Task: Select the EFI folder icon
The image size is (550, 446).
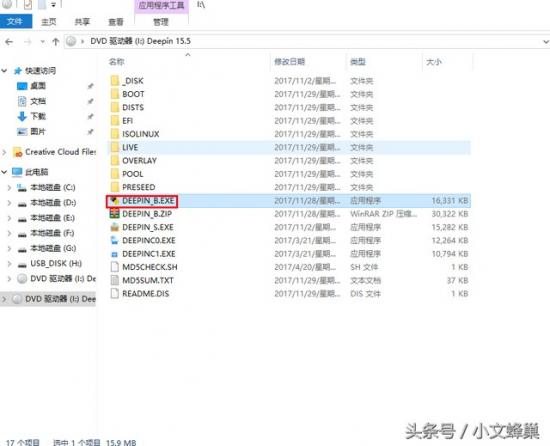Action: point(115,121)
